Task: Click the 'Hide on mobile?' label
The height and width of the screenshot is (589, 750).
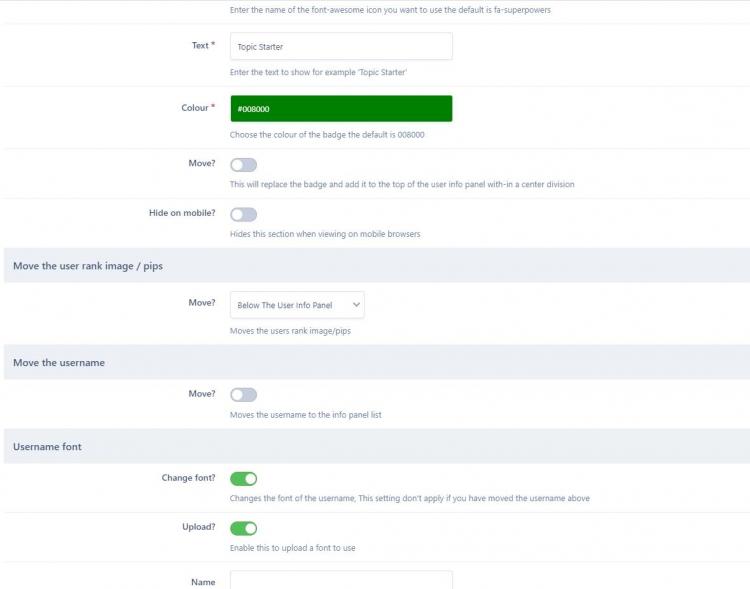Action: 181,213
